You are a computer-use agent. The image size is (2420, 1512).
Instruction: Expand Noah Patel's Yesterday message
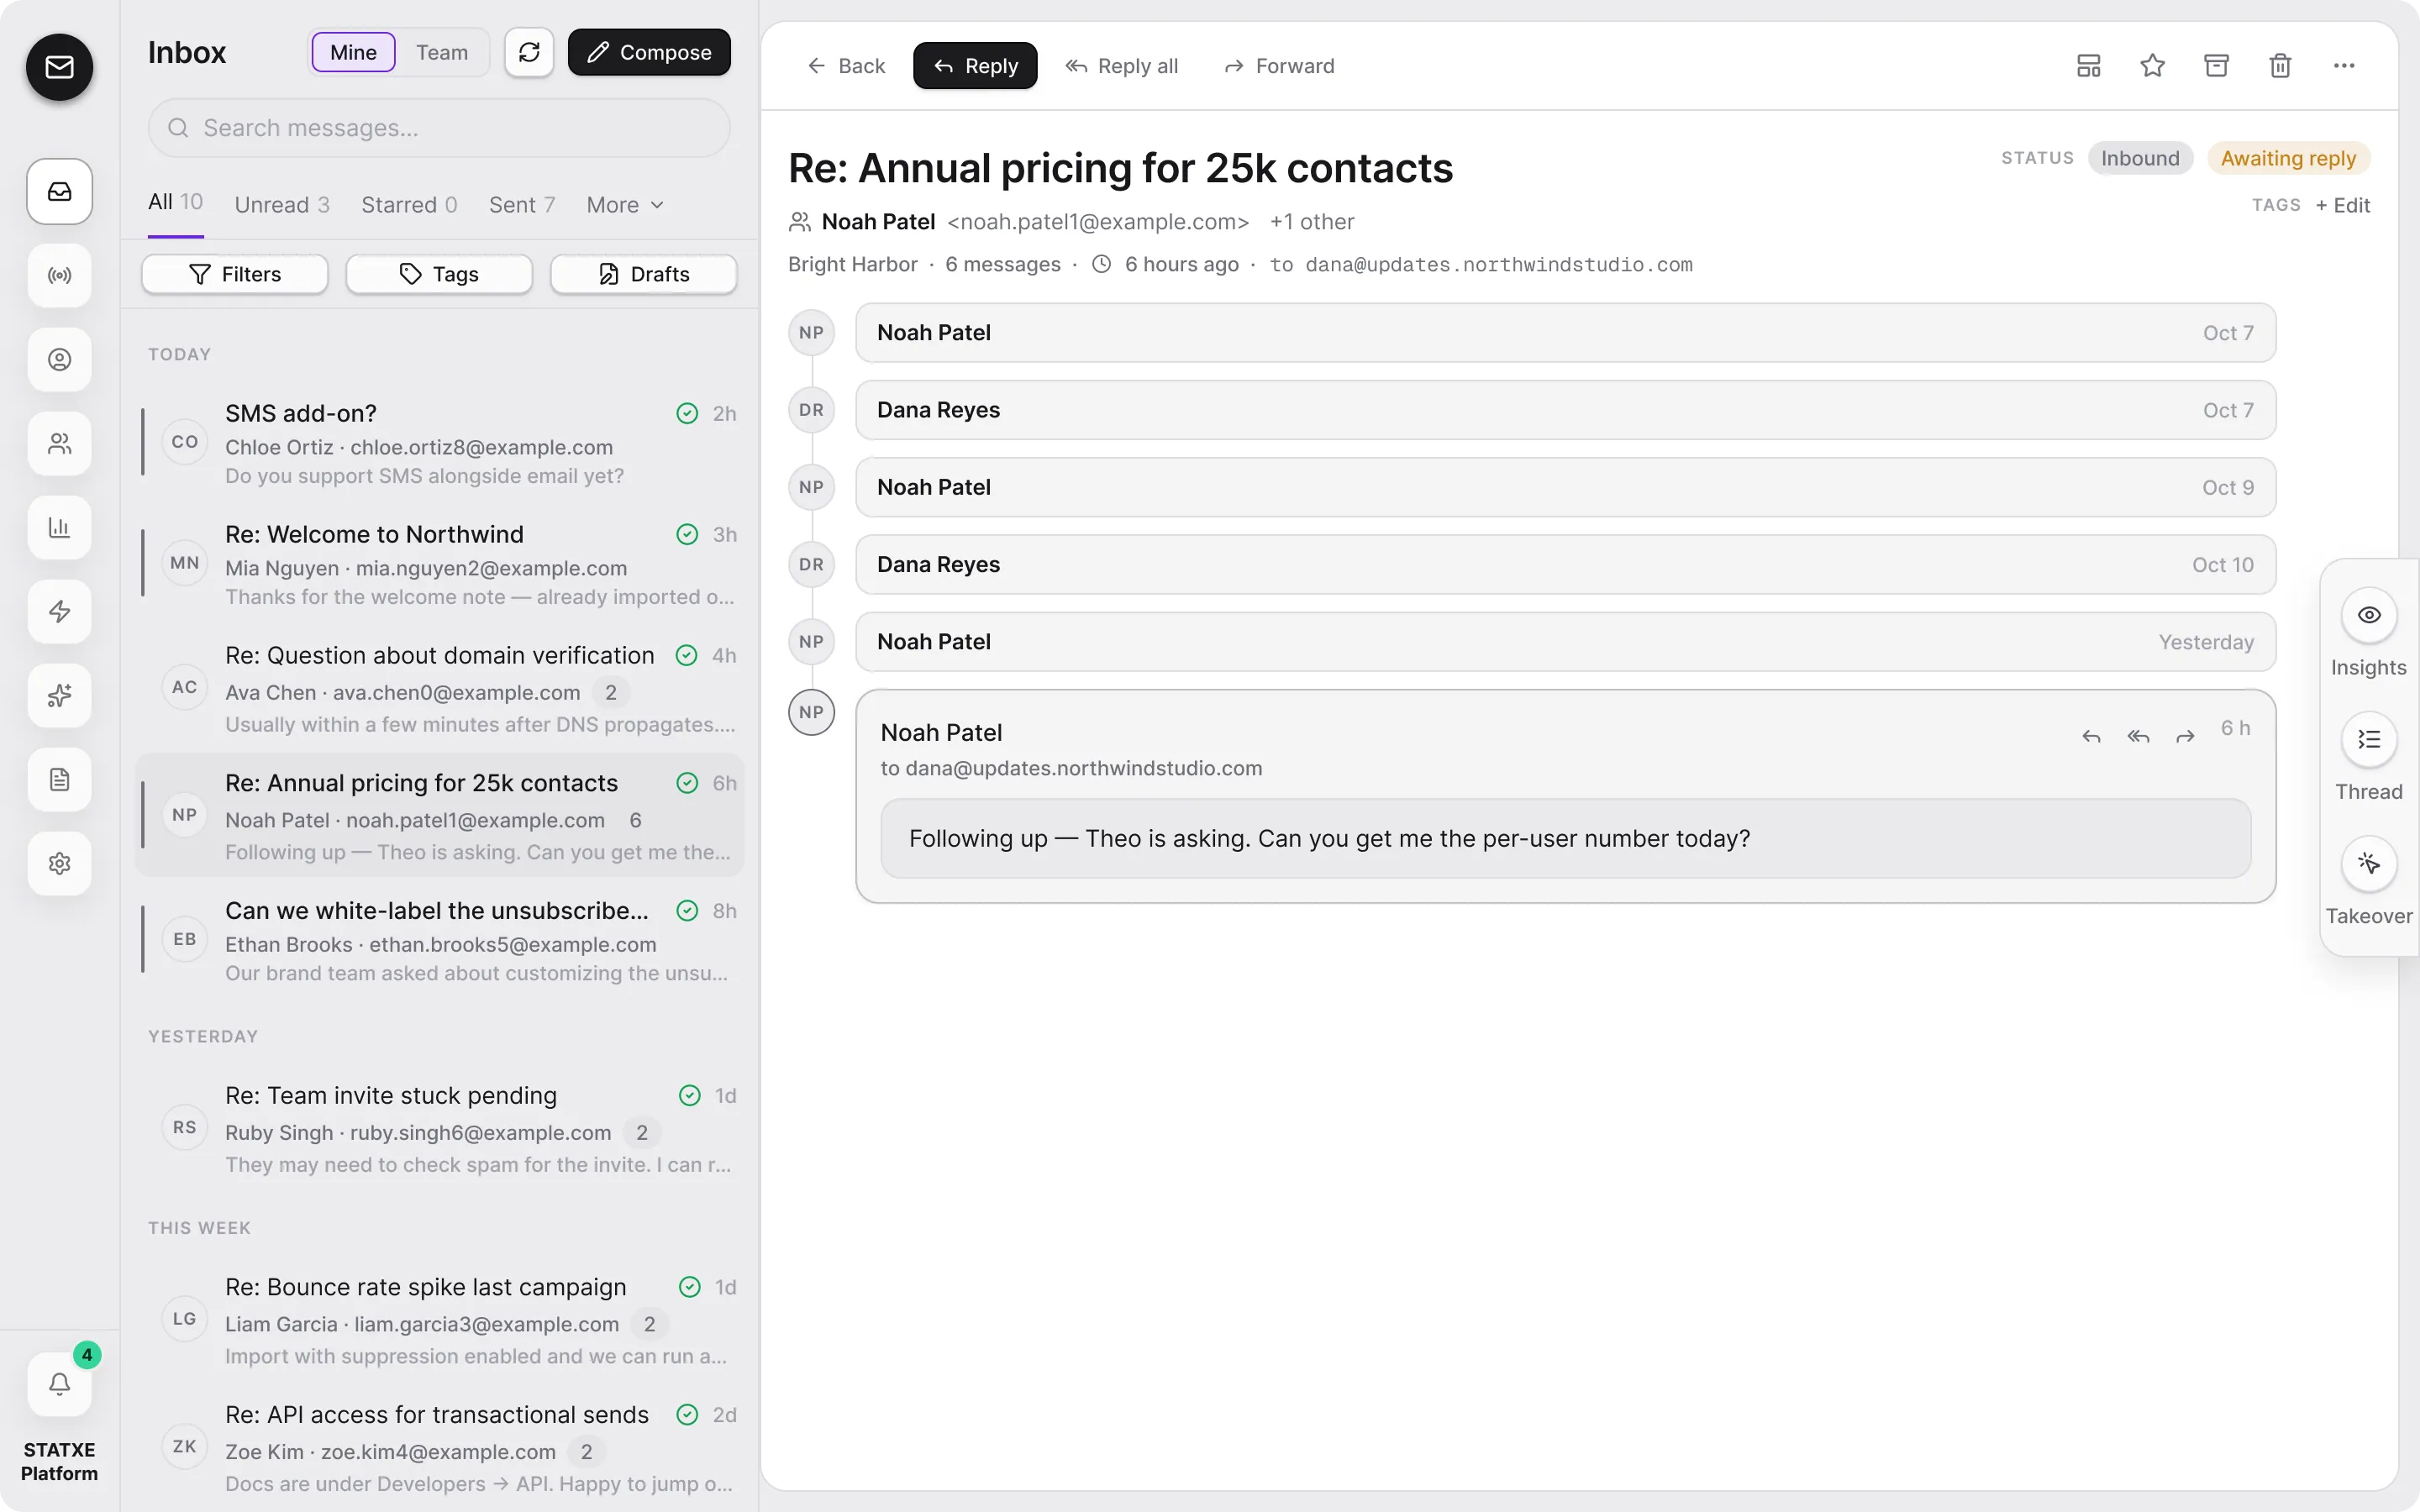[1565, 642]
